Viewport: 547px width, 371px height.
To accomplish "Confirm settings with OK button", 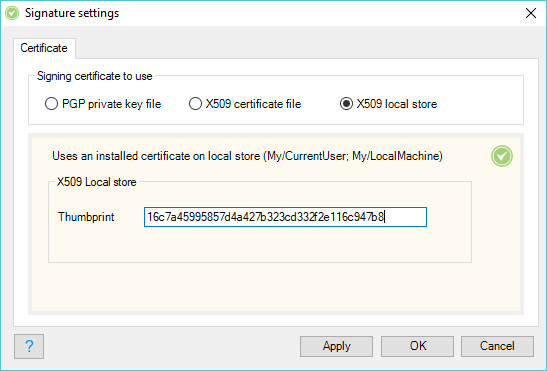I will tap(418, 346).
